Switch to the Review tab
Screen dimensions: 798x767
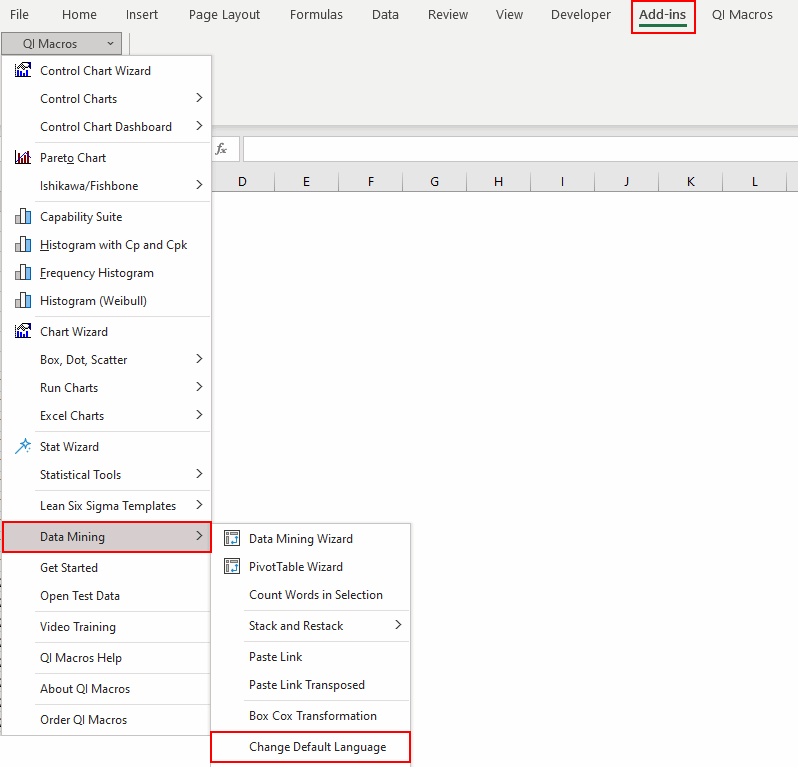click(x=448, y=15)
